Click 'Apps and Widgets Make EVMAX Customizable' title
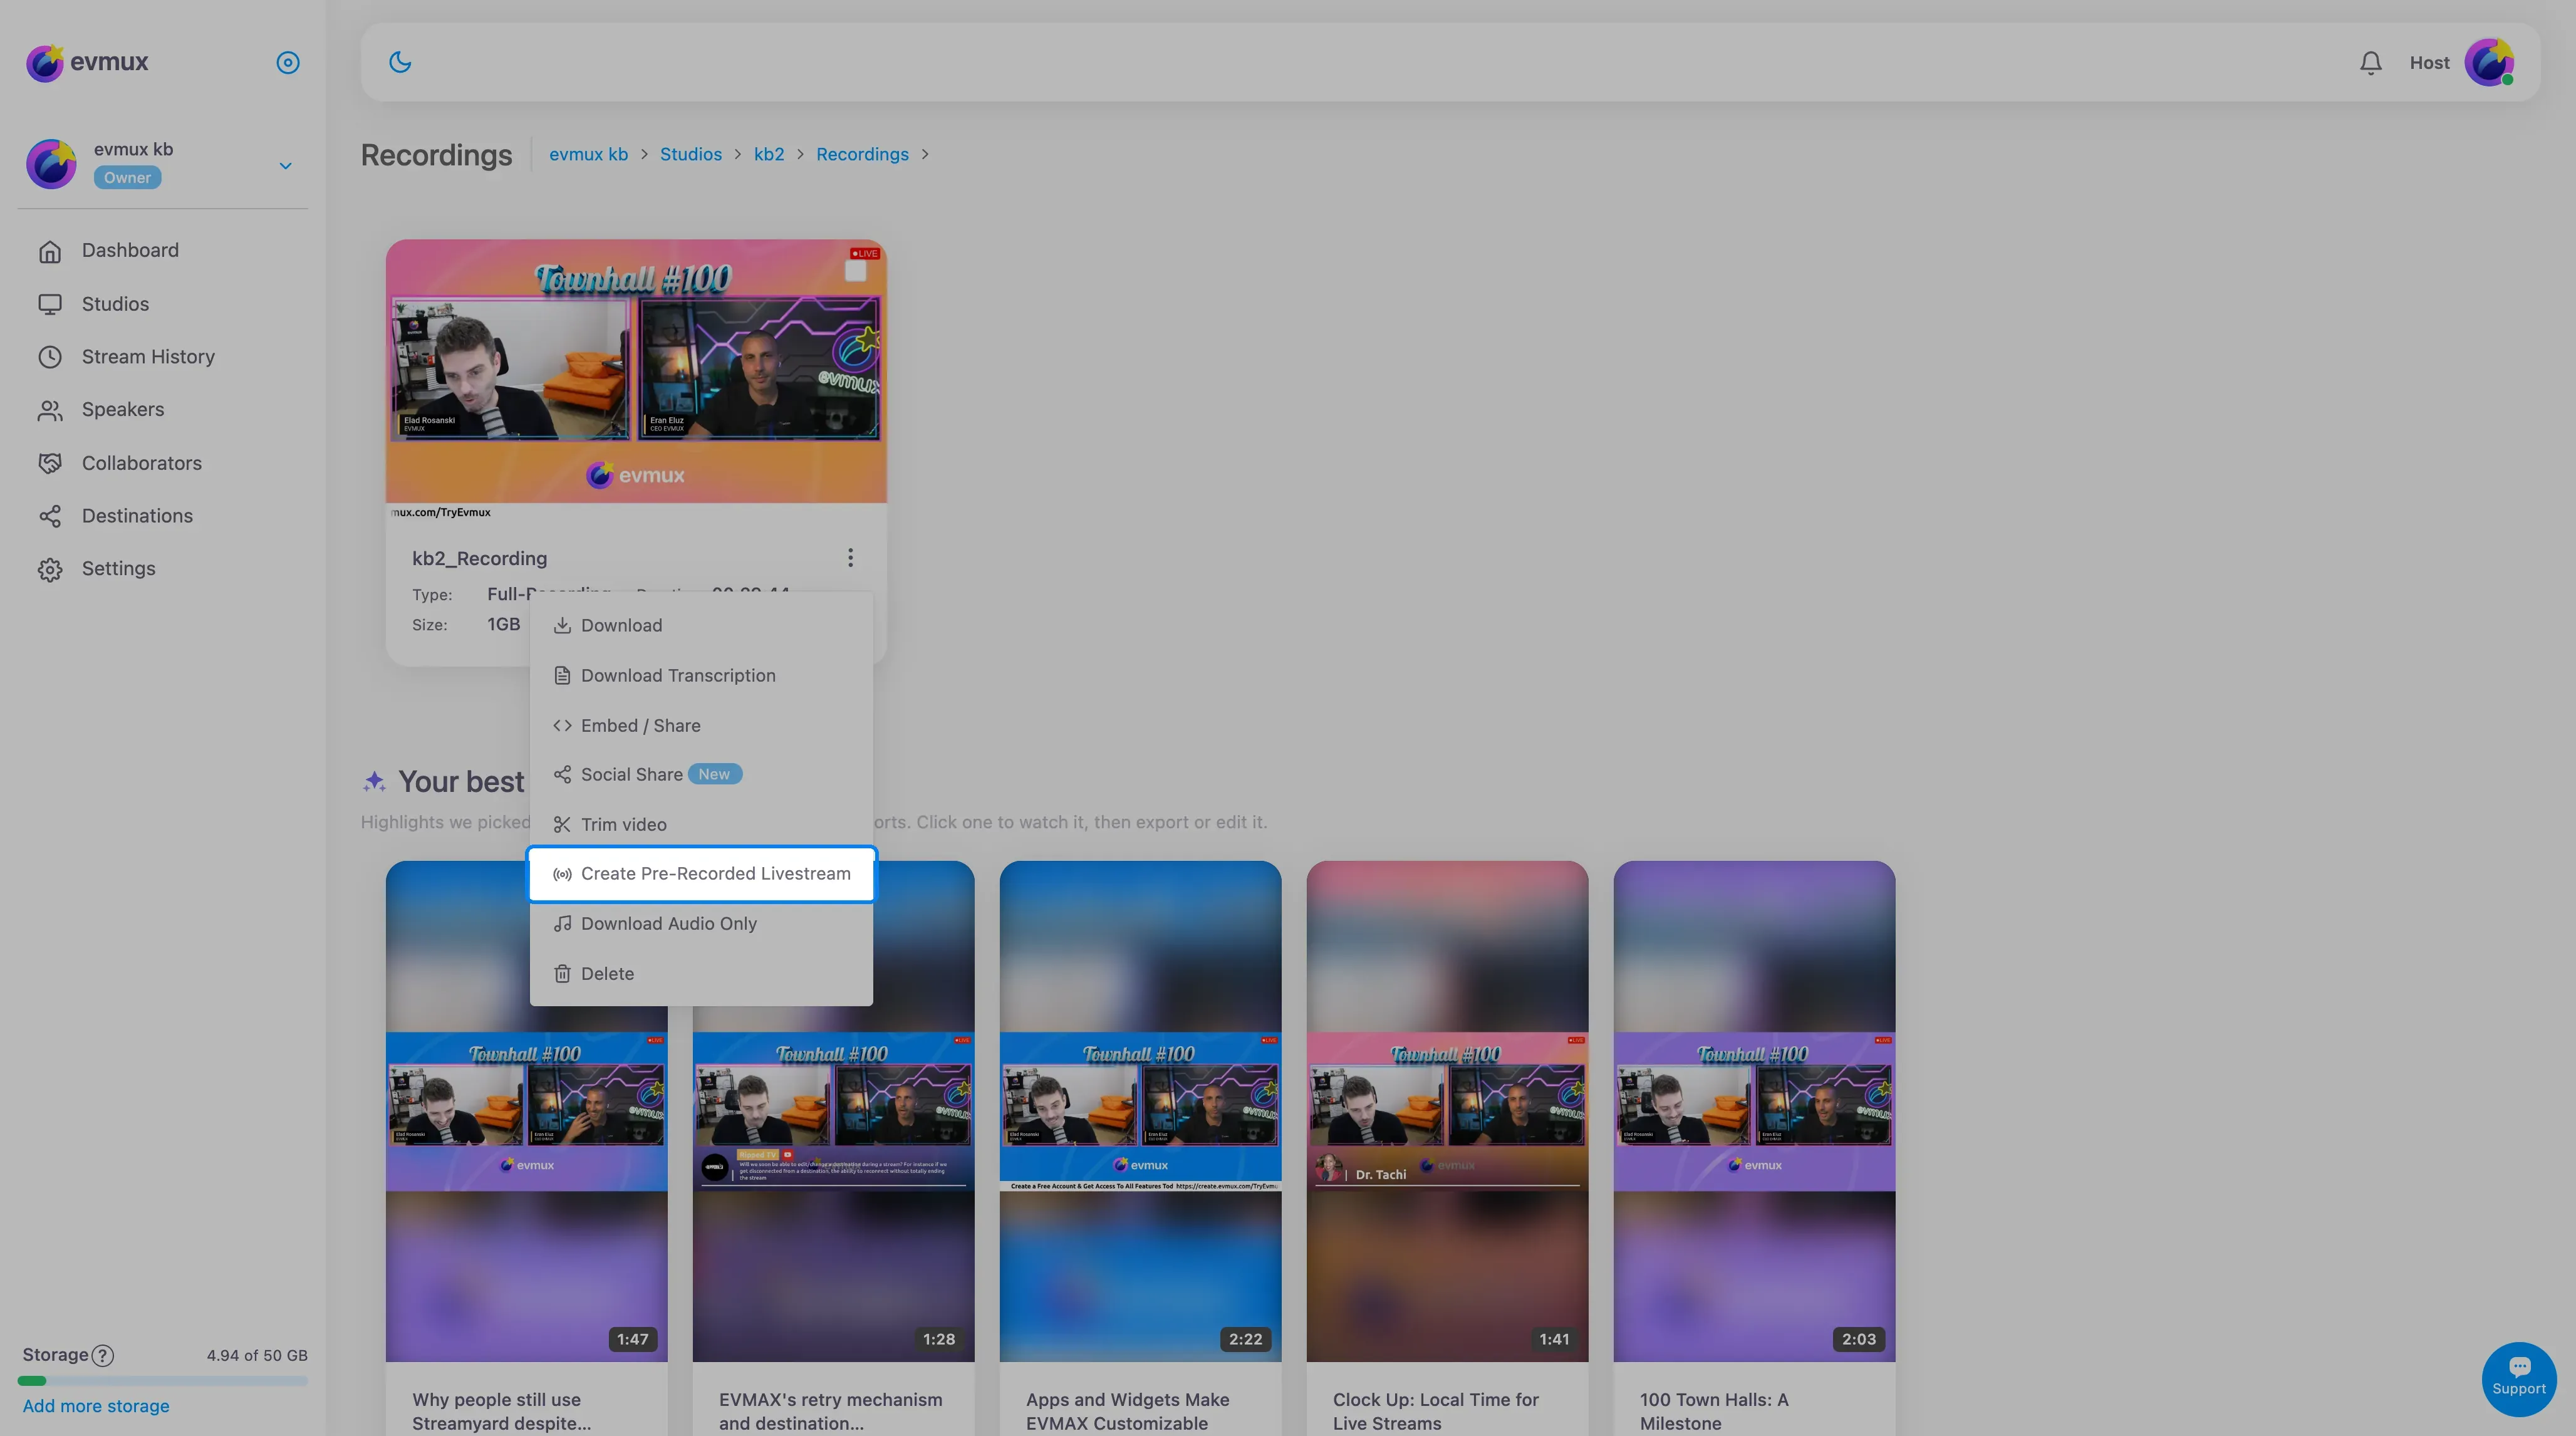 click(x=1127, y=1411)
